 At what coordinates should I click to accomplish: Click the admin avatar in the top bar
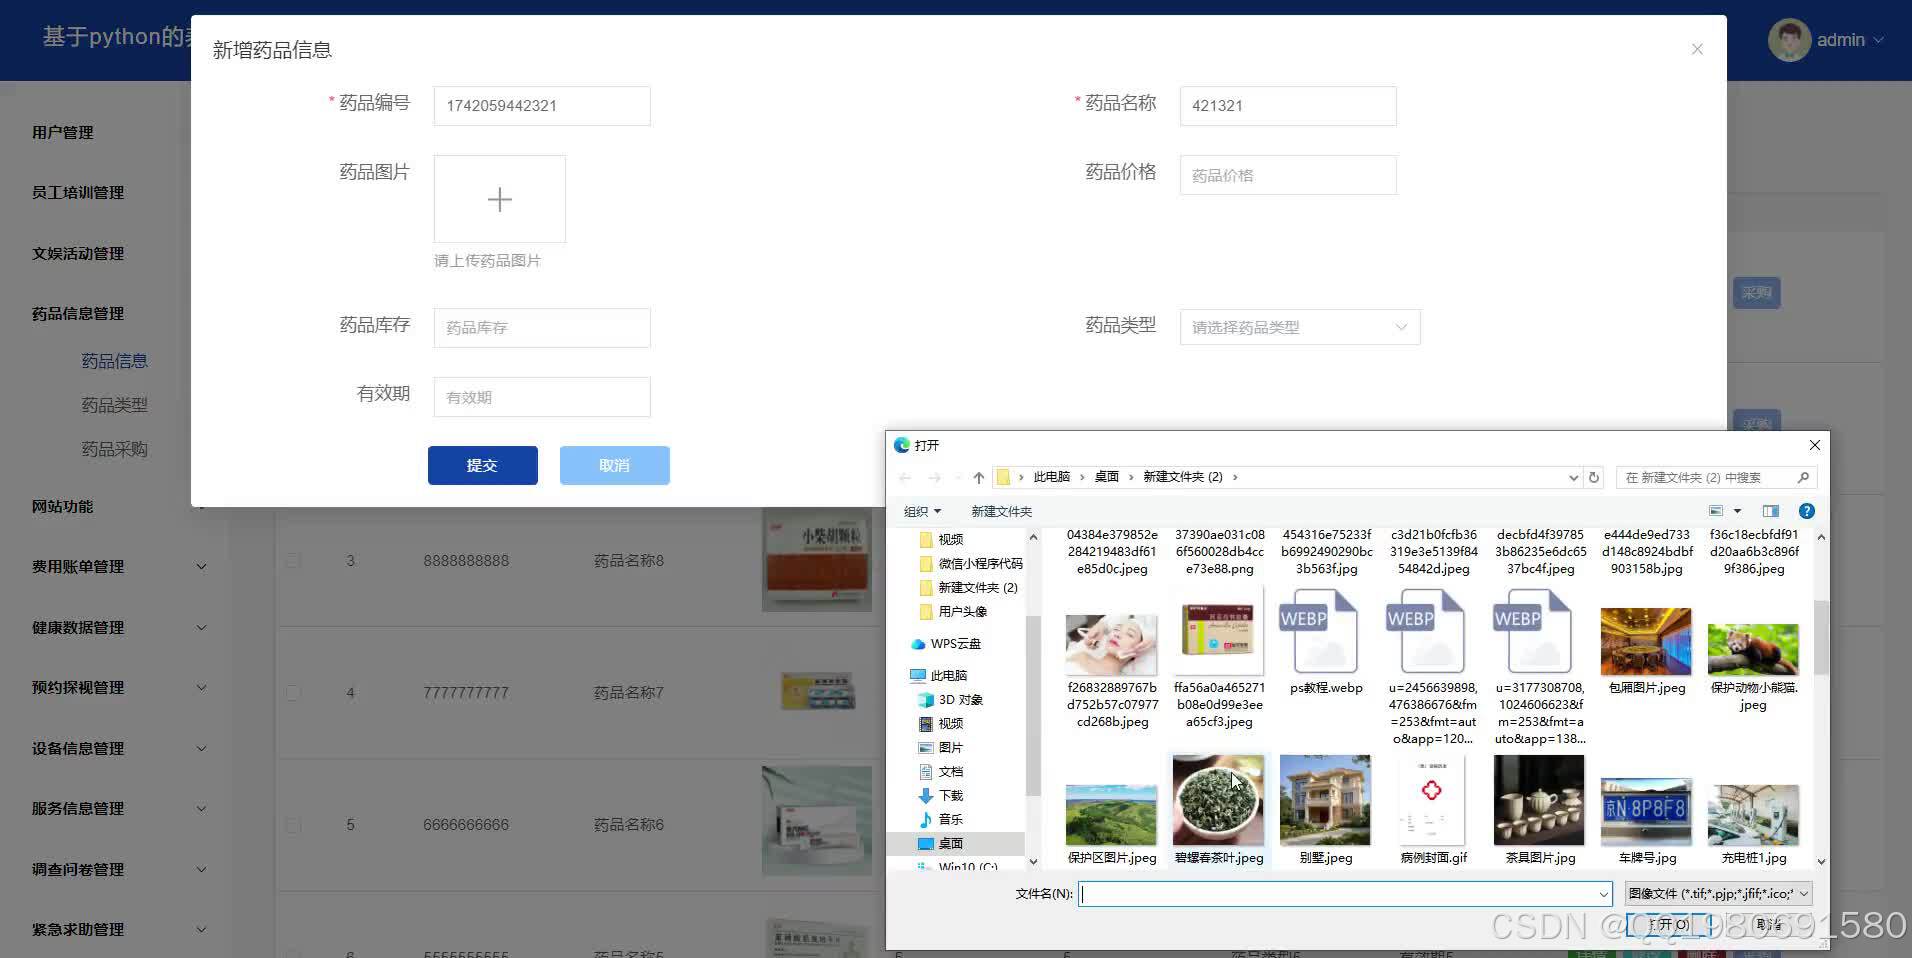tap(1789, 39)
